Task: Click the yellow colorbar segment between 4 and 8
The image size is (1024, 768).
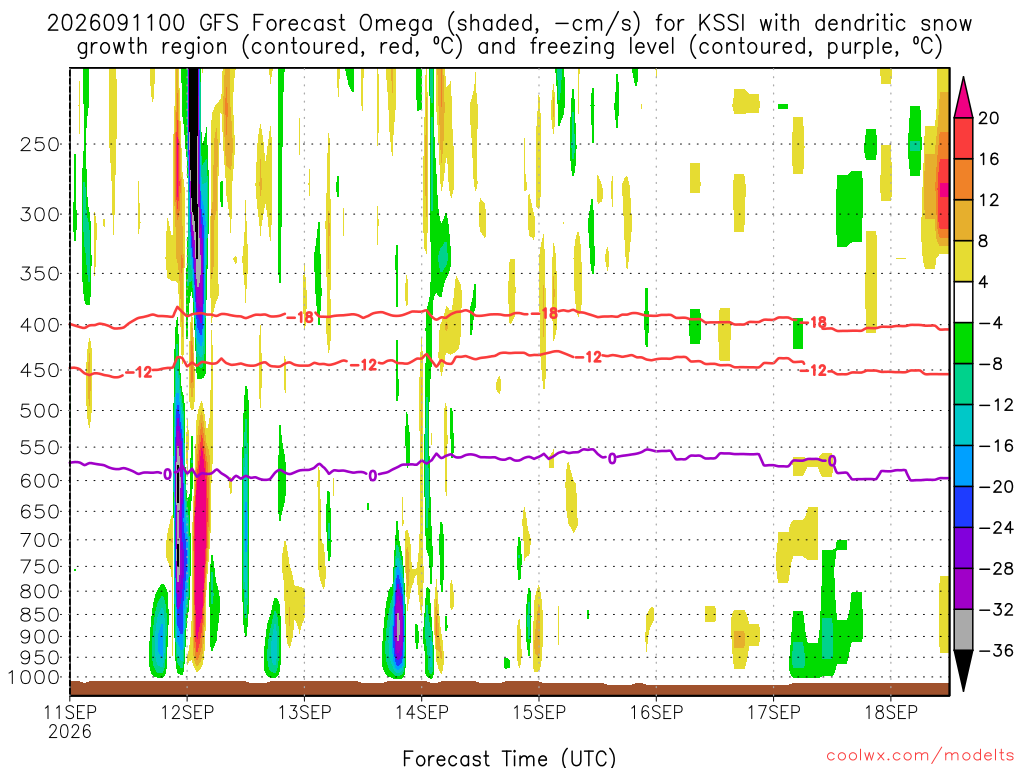Action: pyautogui.click(x=963, y=261)
